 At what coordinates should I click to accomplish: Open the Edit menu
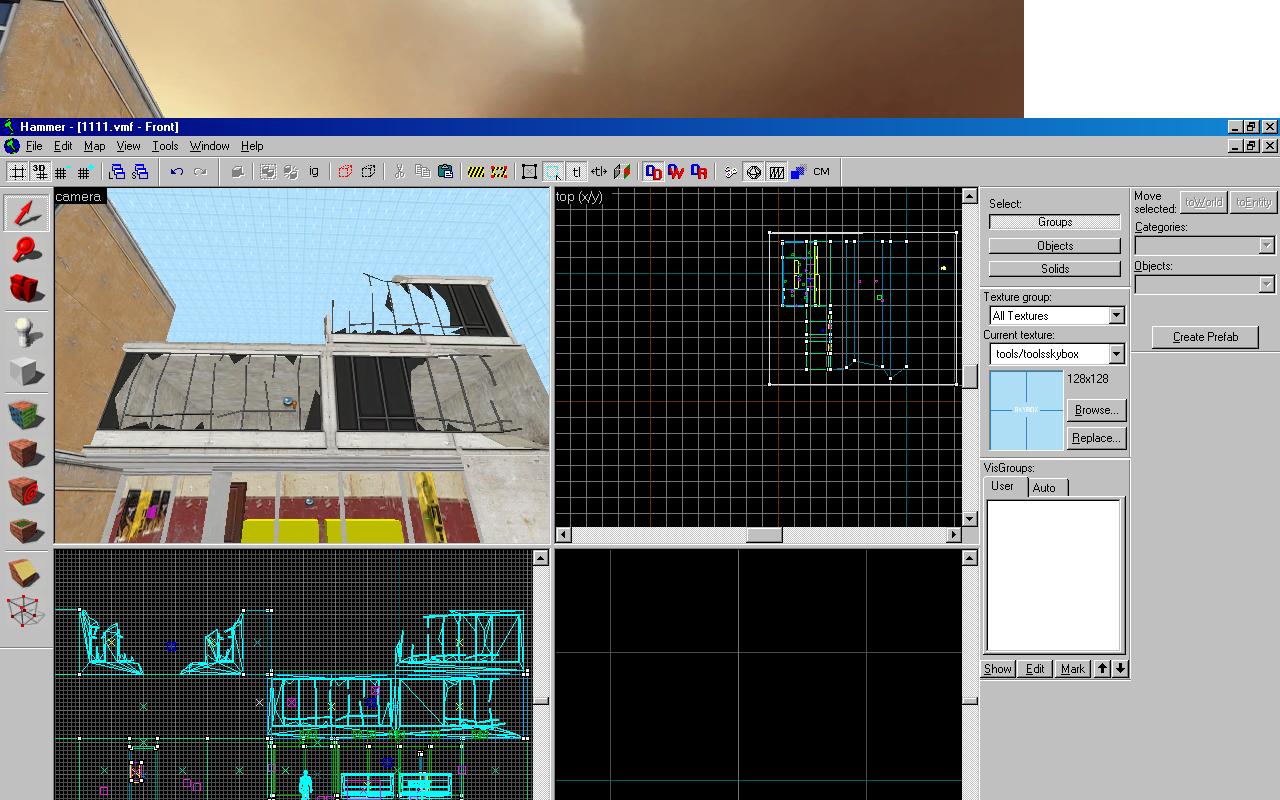click(63, 146)
